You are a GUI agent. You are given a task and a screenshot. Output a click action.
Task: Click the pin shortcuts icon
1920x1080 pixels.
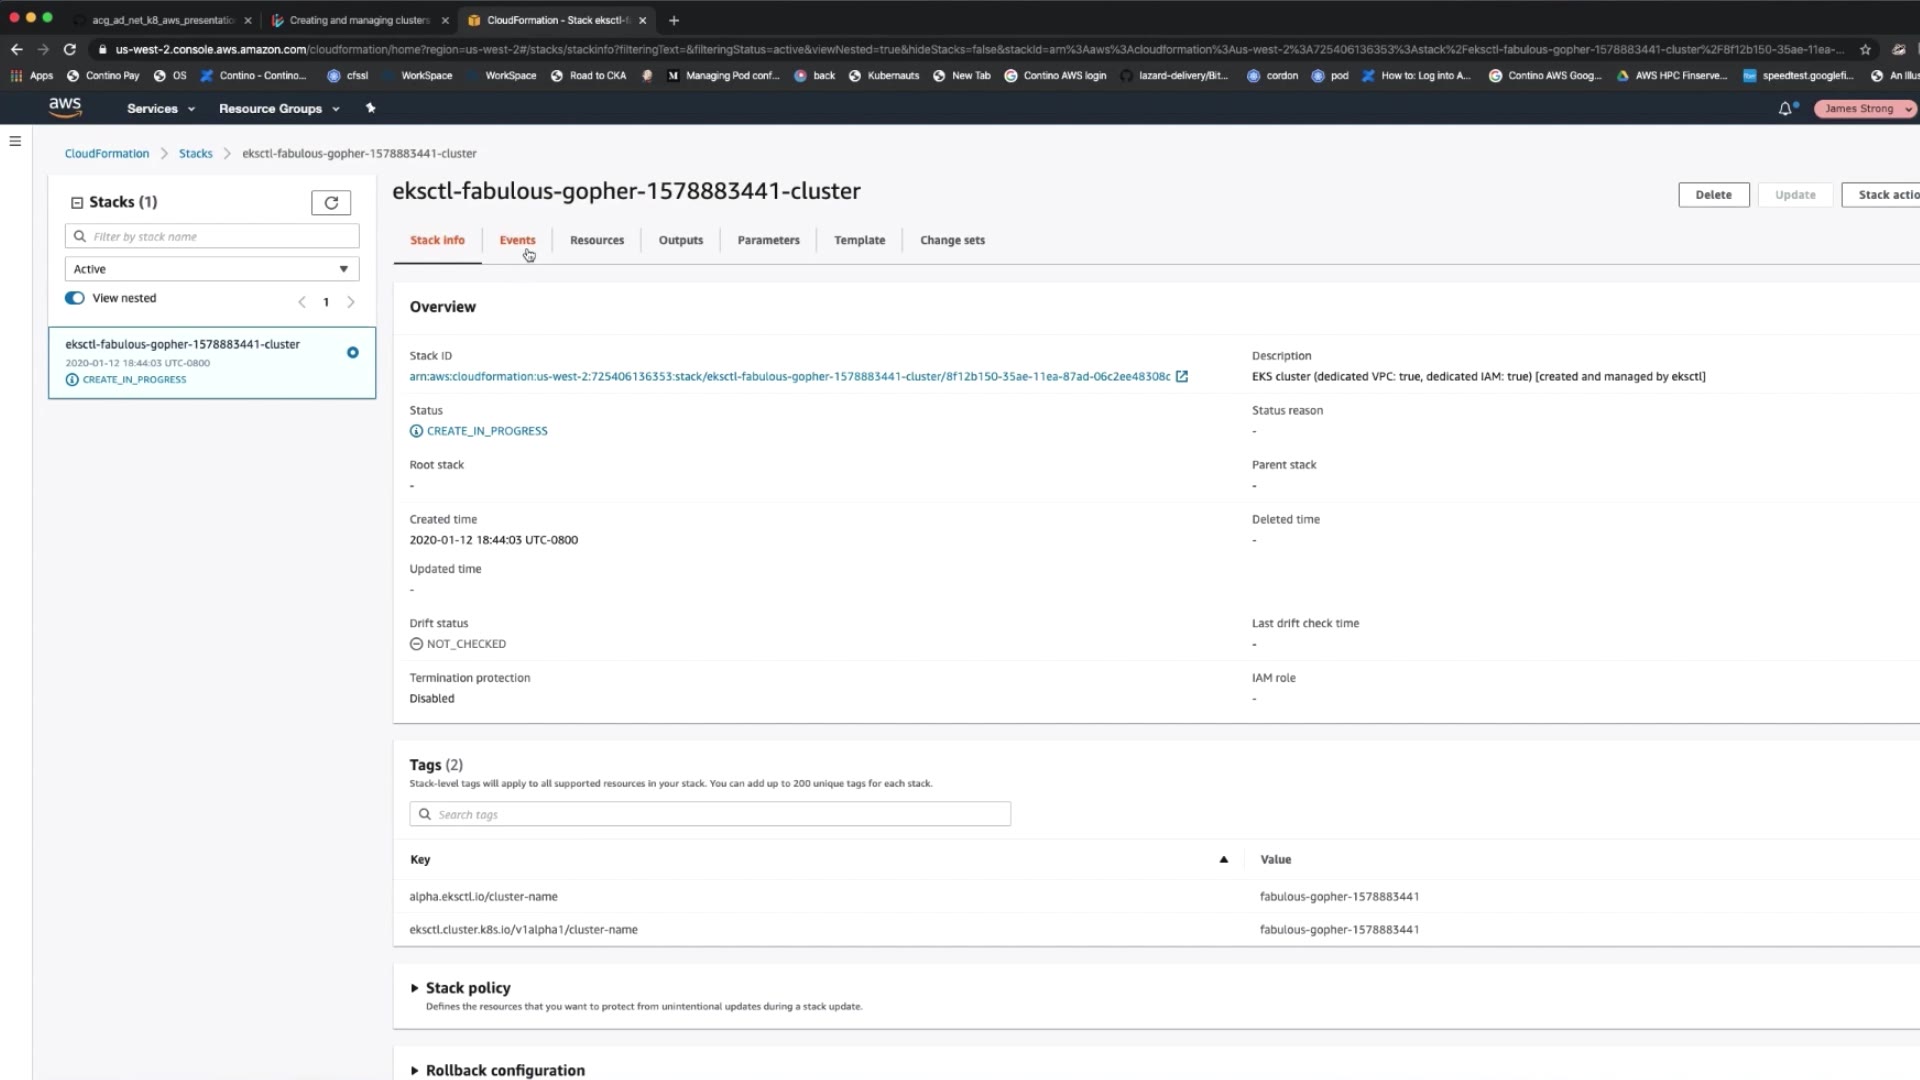click(x=371, y=108)
